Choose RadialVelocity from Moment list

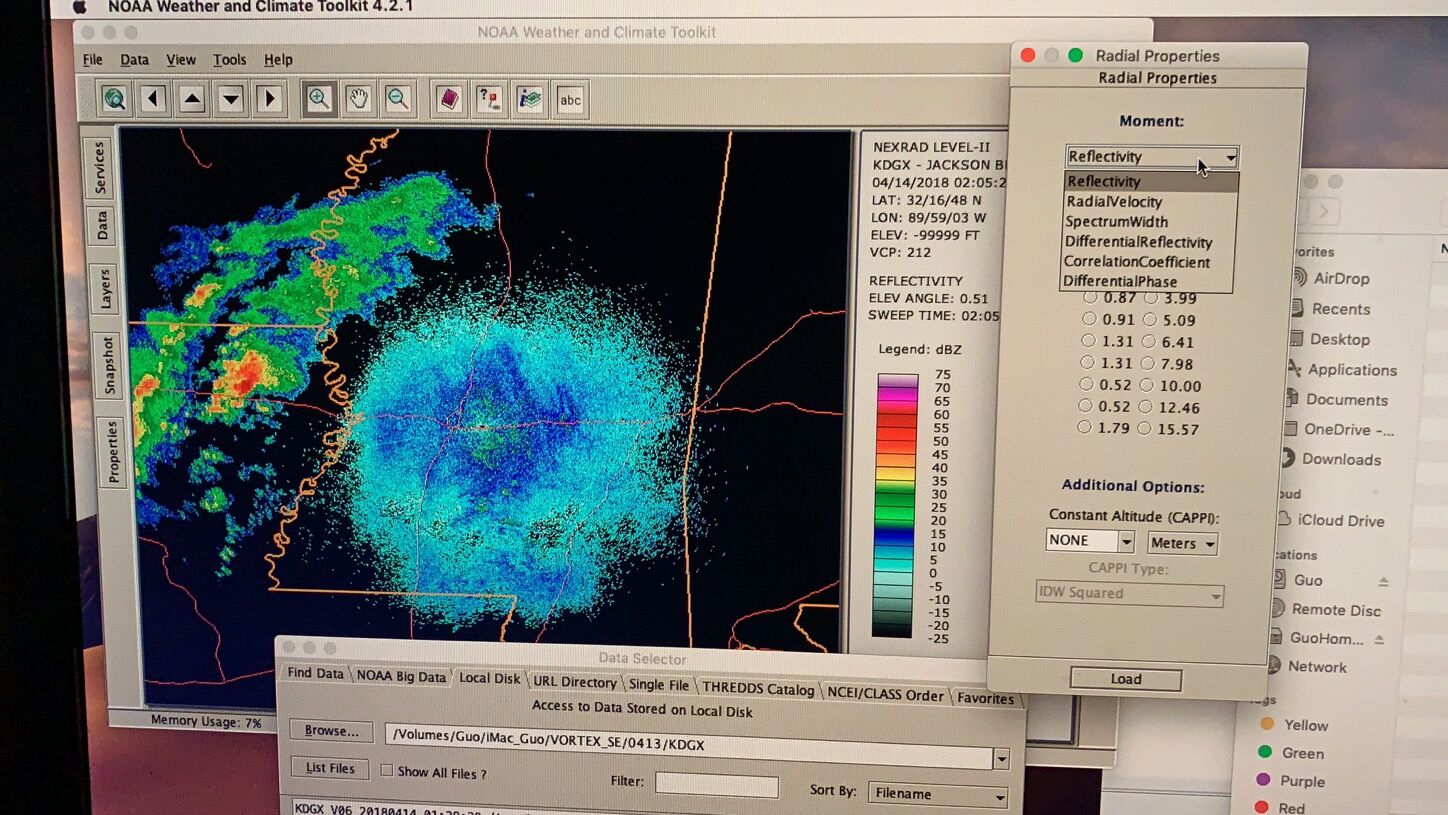1114,202
